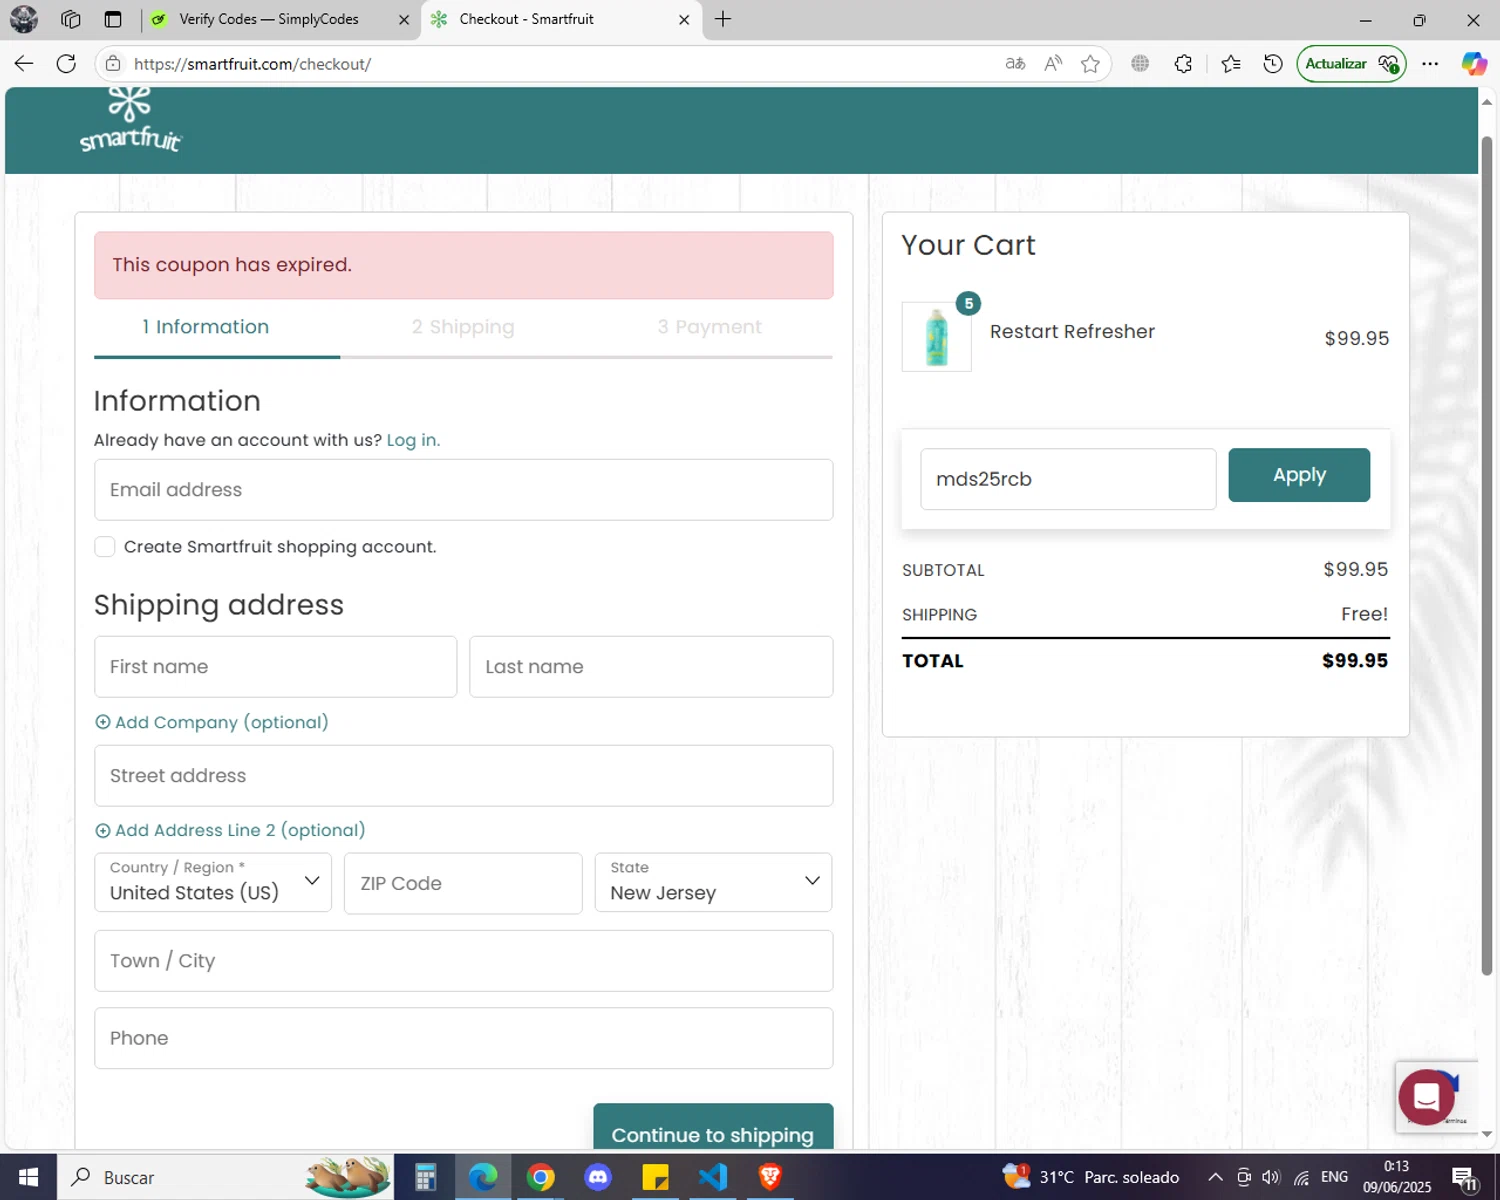
Task: Open the State dropdown showing New Jersey
Action: (713, 882)
